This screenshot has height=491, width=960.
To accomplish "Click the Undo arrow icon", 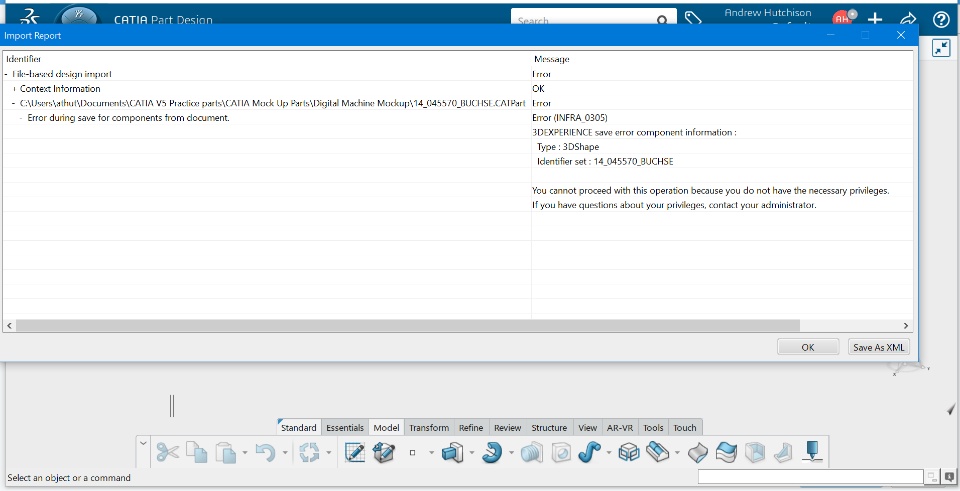I will (x=265, y=453).
